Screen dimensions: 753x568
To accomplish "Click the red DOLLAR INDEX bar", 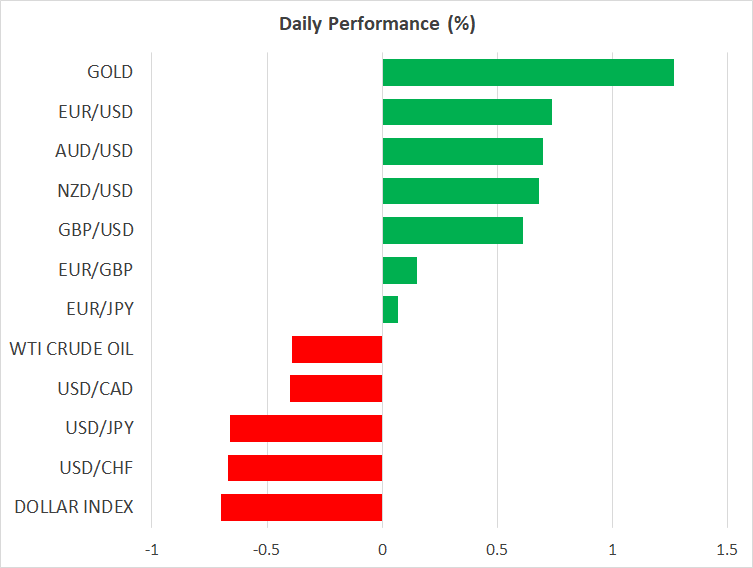I will click(301, 507).
